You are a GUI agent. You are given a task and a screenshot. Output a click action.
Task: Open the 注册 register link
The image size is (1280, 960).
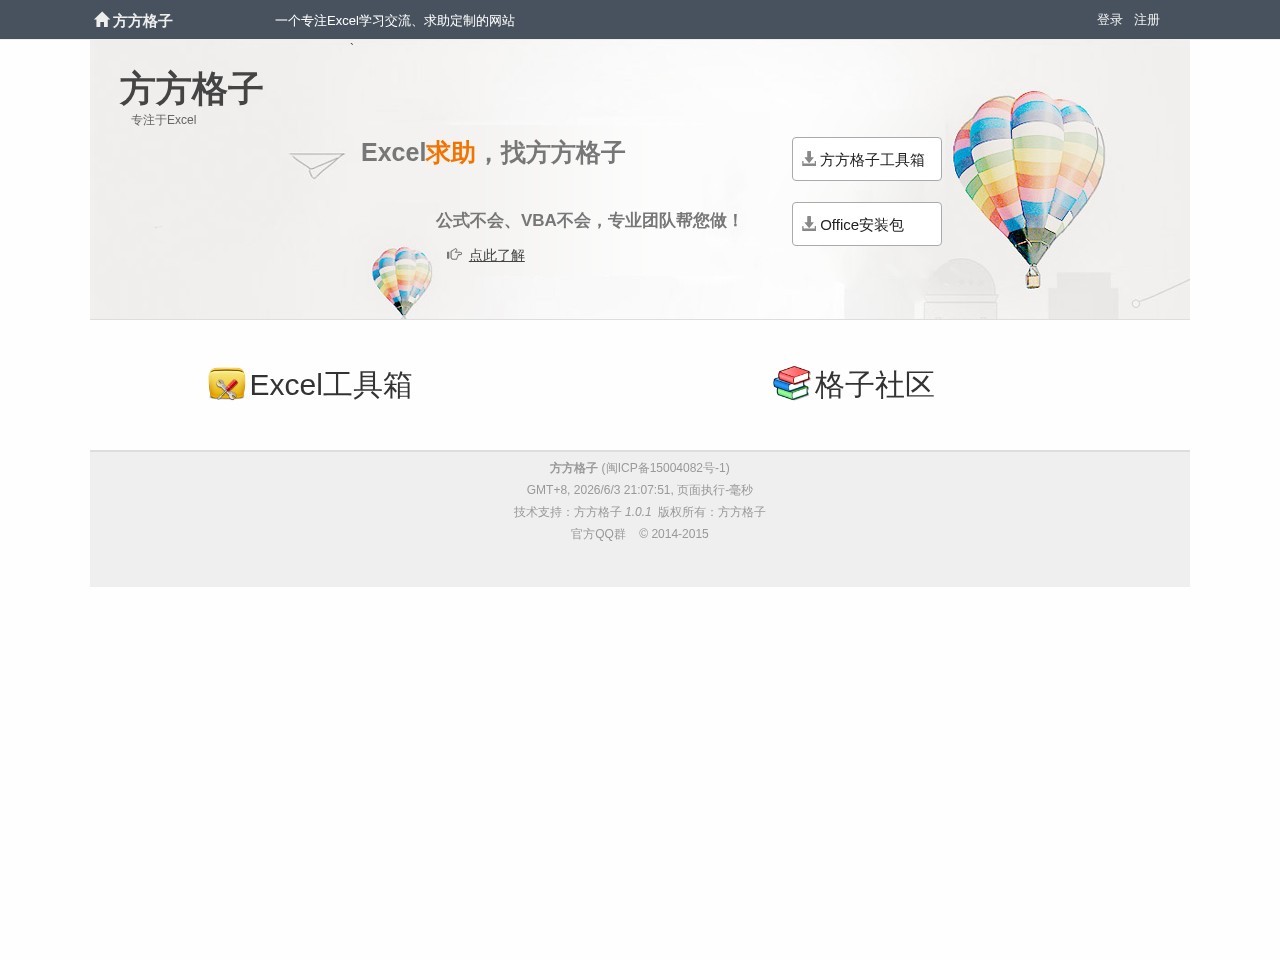tap(1147, 20)
